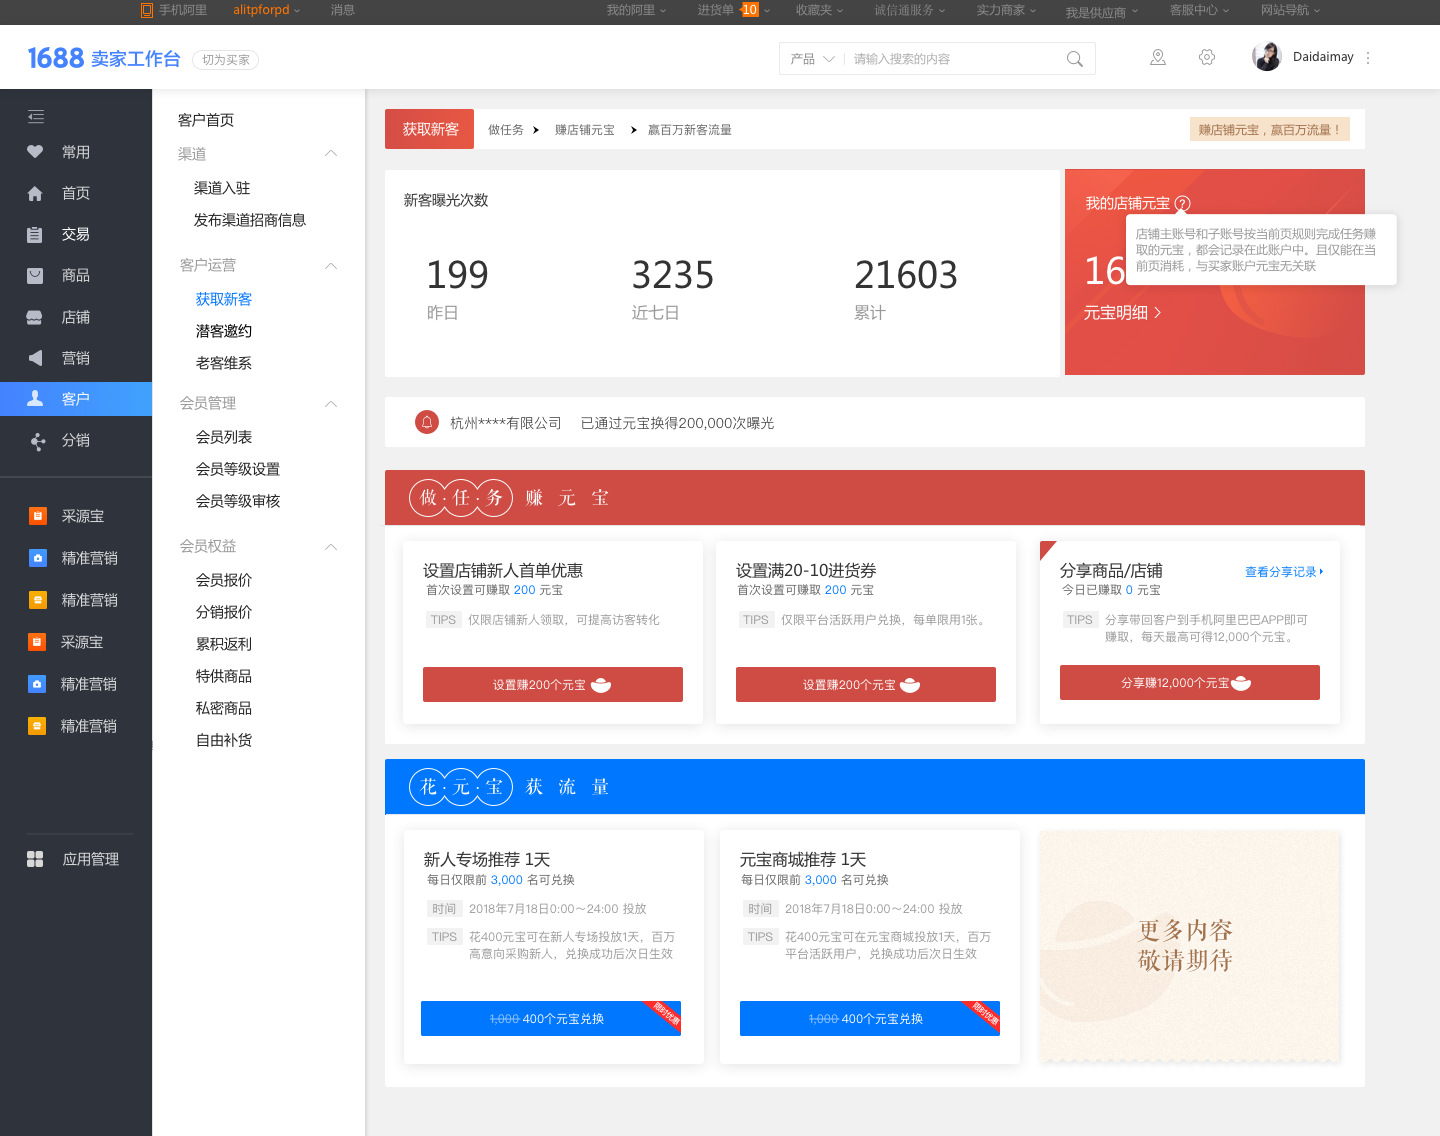The width and height of the screenshot is (1440, 1136).
Task: Click the 我的店铺元宝 help question mark
Action: pyautogui.click(x=1183, y=203)
